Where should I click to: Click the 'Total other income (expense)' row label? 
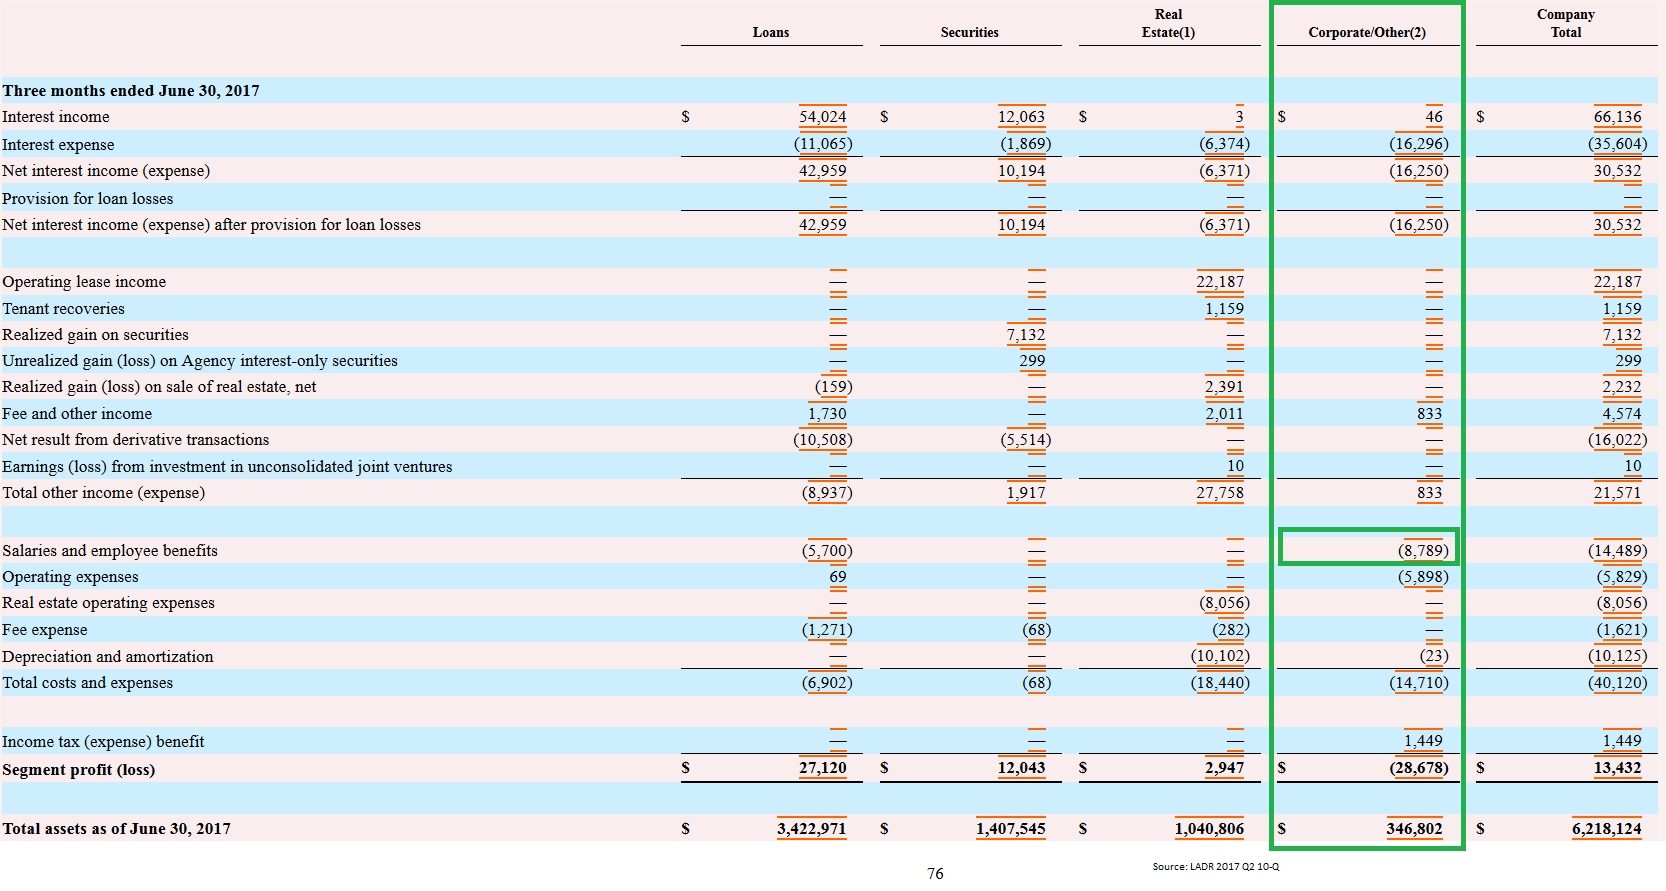pyautogui.click(x=103, y=493)
